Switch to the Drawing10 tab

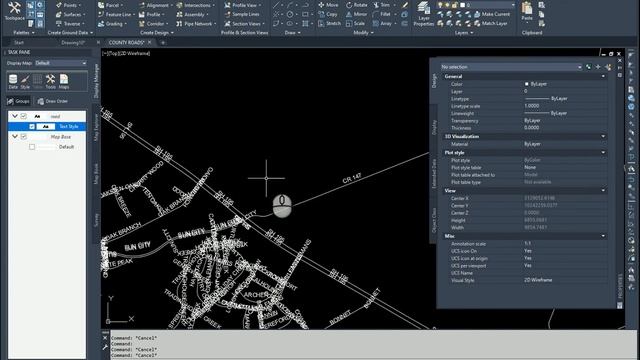[x=73, y=42]
